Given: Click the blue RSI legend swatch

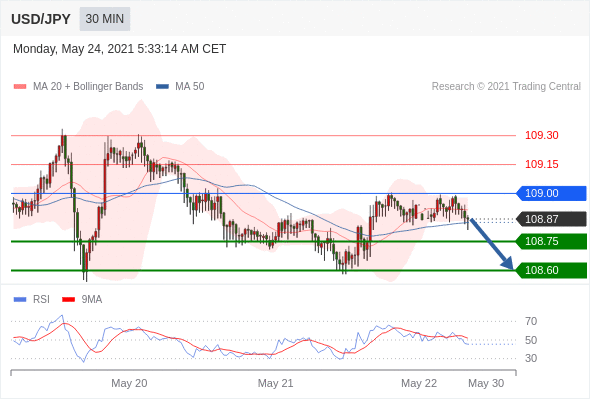Looking at the screenshot, I should click(20, 300).
